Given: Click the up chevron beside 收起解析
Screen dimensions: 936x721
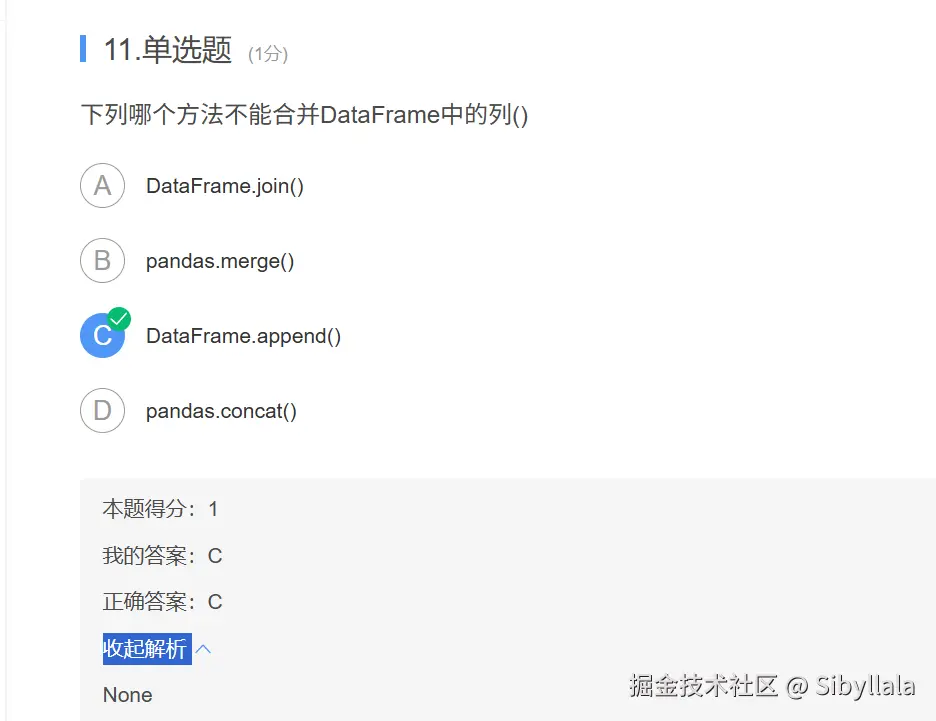Looking at the screenshot, I should [x=203, y=649].
